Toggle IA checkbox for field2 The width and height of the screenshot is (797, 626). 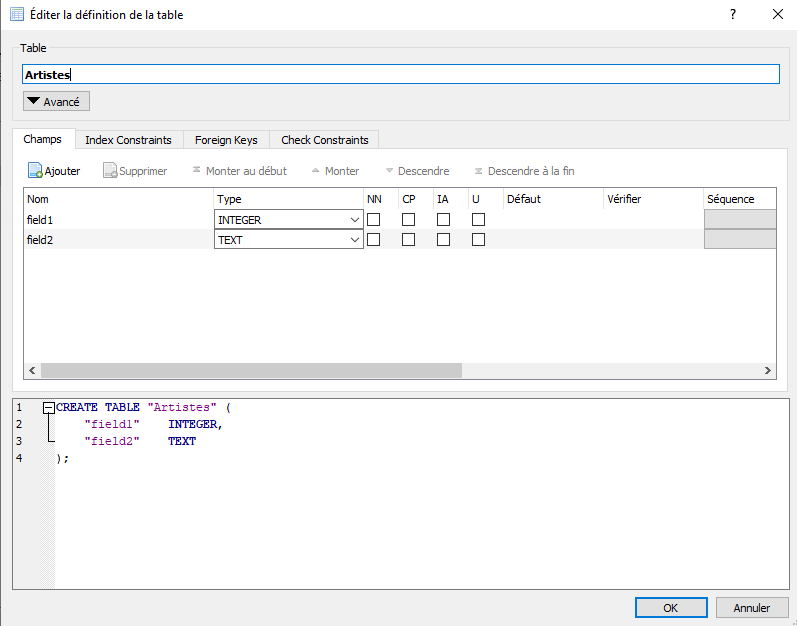pos(443,239)
